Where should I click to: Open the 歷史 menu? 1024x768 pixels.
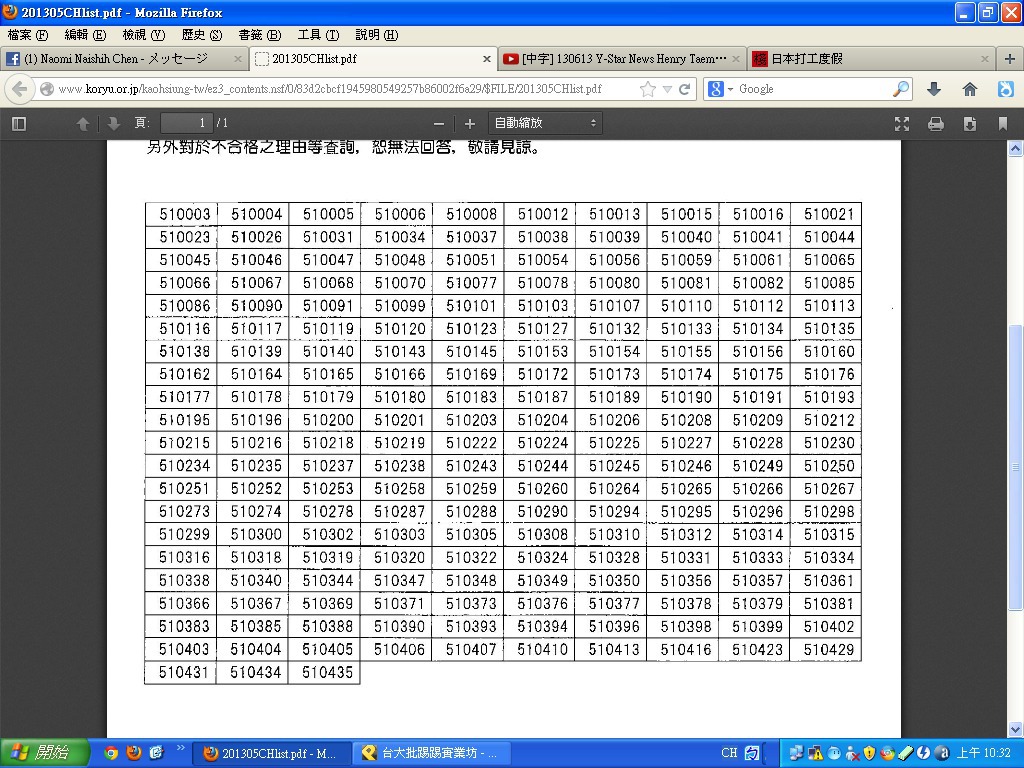202,35
